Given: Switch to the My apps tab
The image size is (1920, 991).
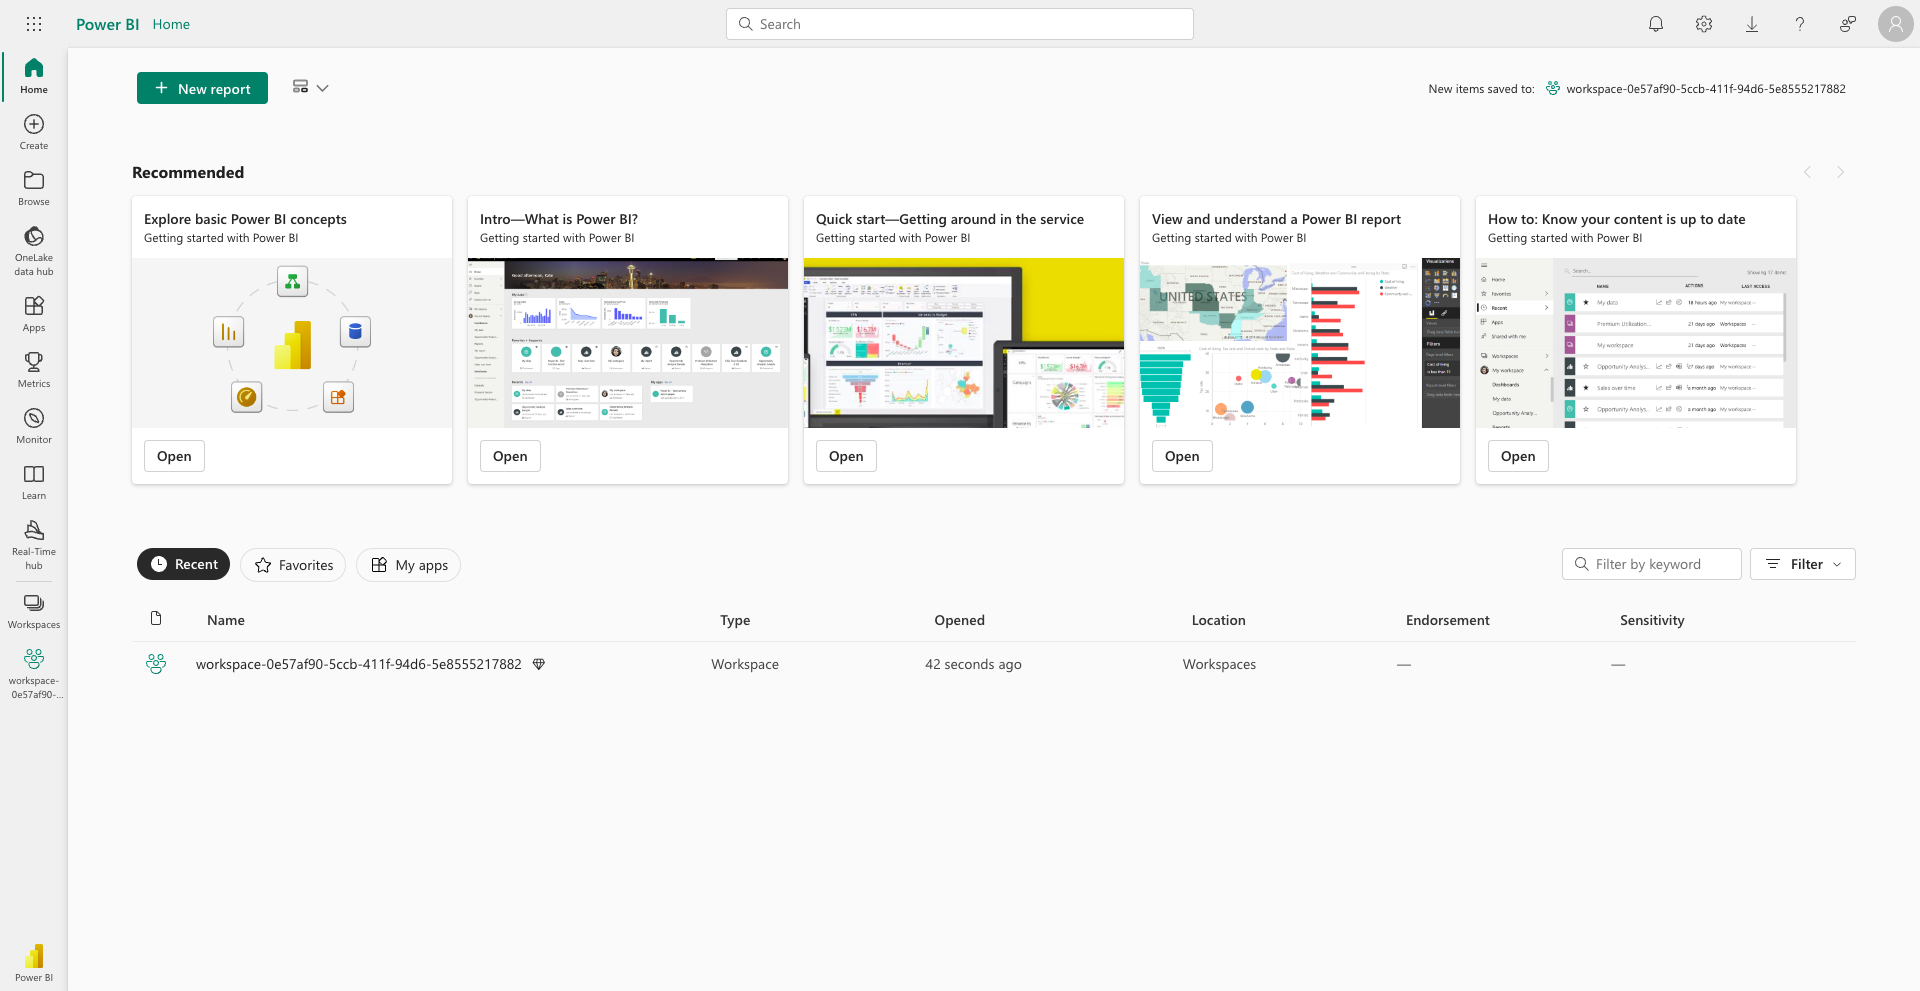Looking at the screenshot, I should pyautogui.click(x=409, y=565).
